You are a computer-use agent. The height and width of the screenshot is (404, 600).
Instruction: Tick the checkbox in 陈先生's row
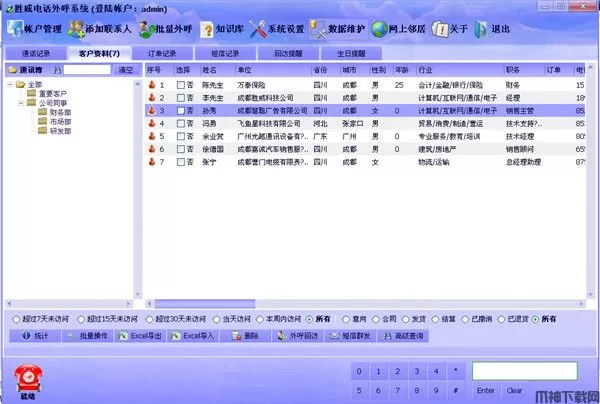pos(181,86)
